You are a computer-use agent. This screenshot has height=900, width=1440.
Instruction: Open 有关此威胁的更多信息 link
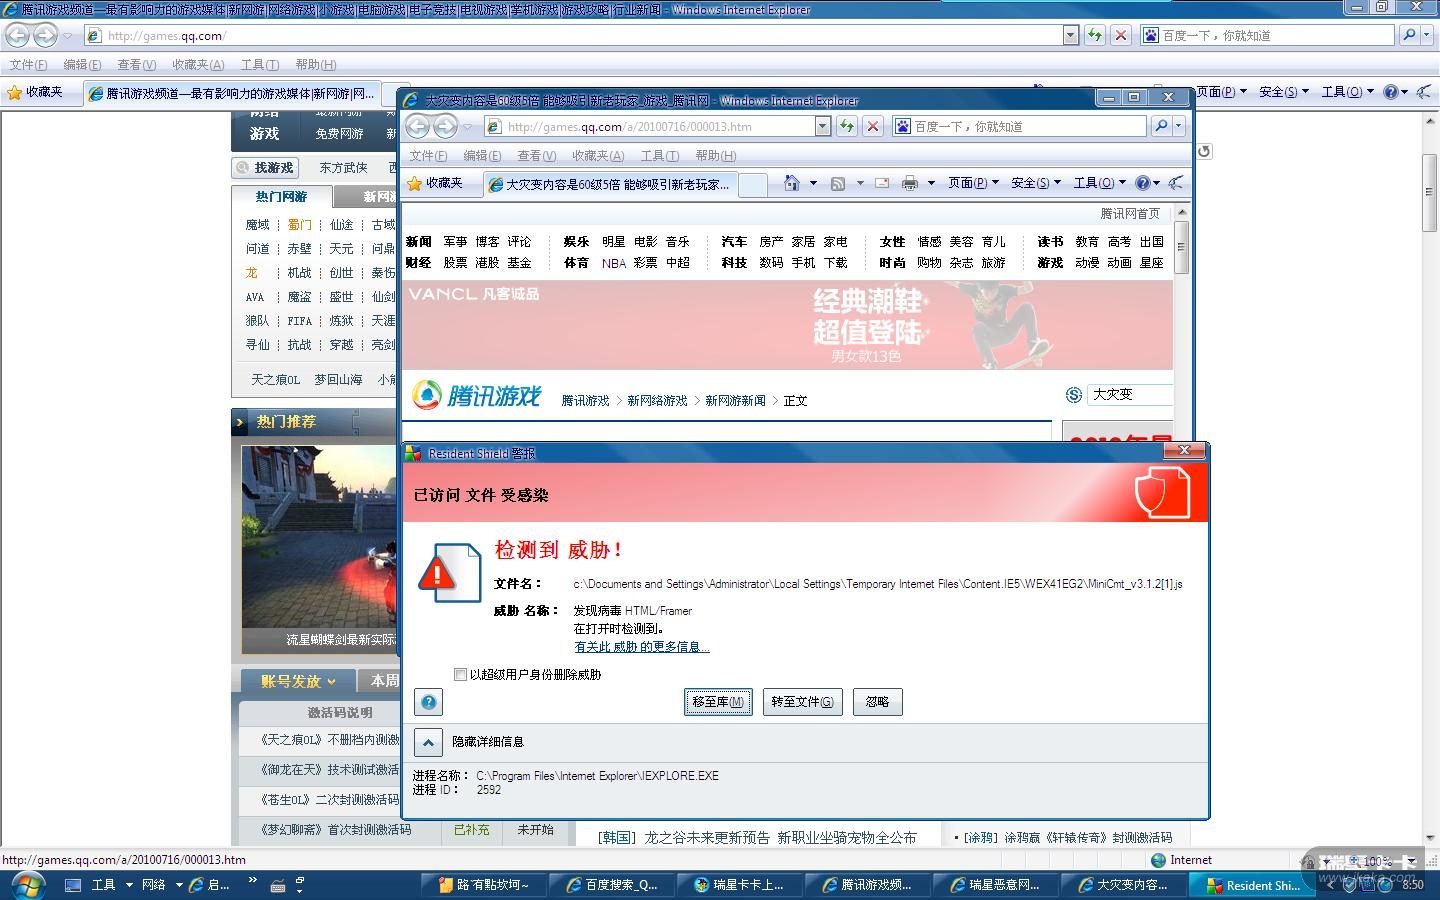(x=642, y=647)
